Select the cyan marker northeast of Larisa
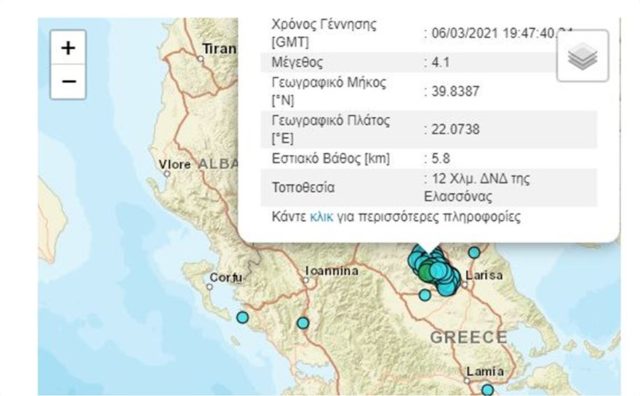 (x=474, y=253)
